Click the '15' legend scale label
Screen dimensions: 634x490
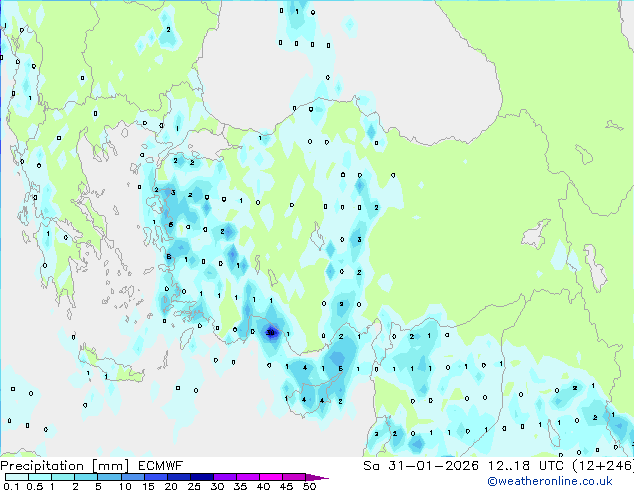(148, 486)
